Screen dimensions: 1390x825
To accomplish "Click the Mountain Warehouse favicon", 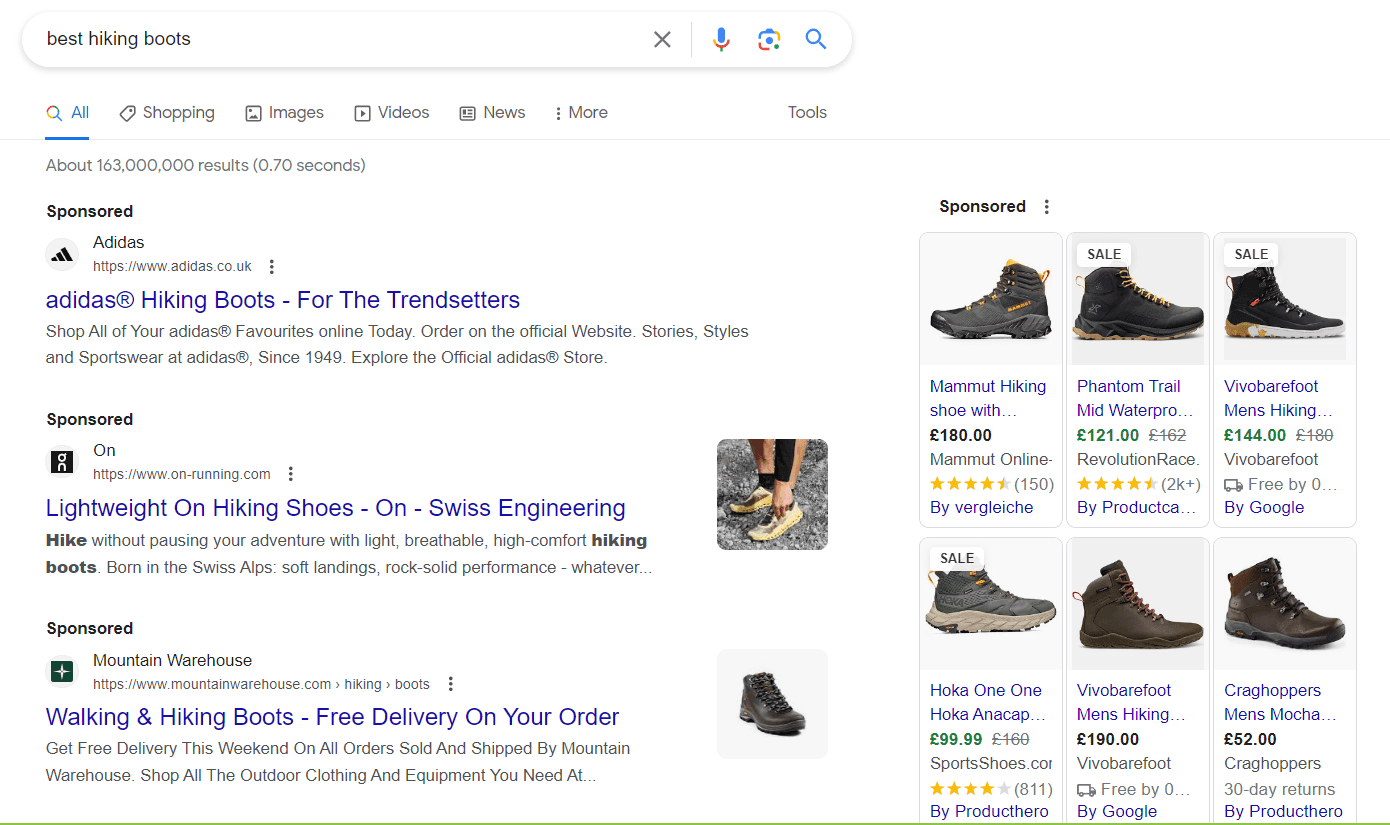I will point(62,671).
